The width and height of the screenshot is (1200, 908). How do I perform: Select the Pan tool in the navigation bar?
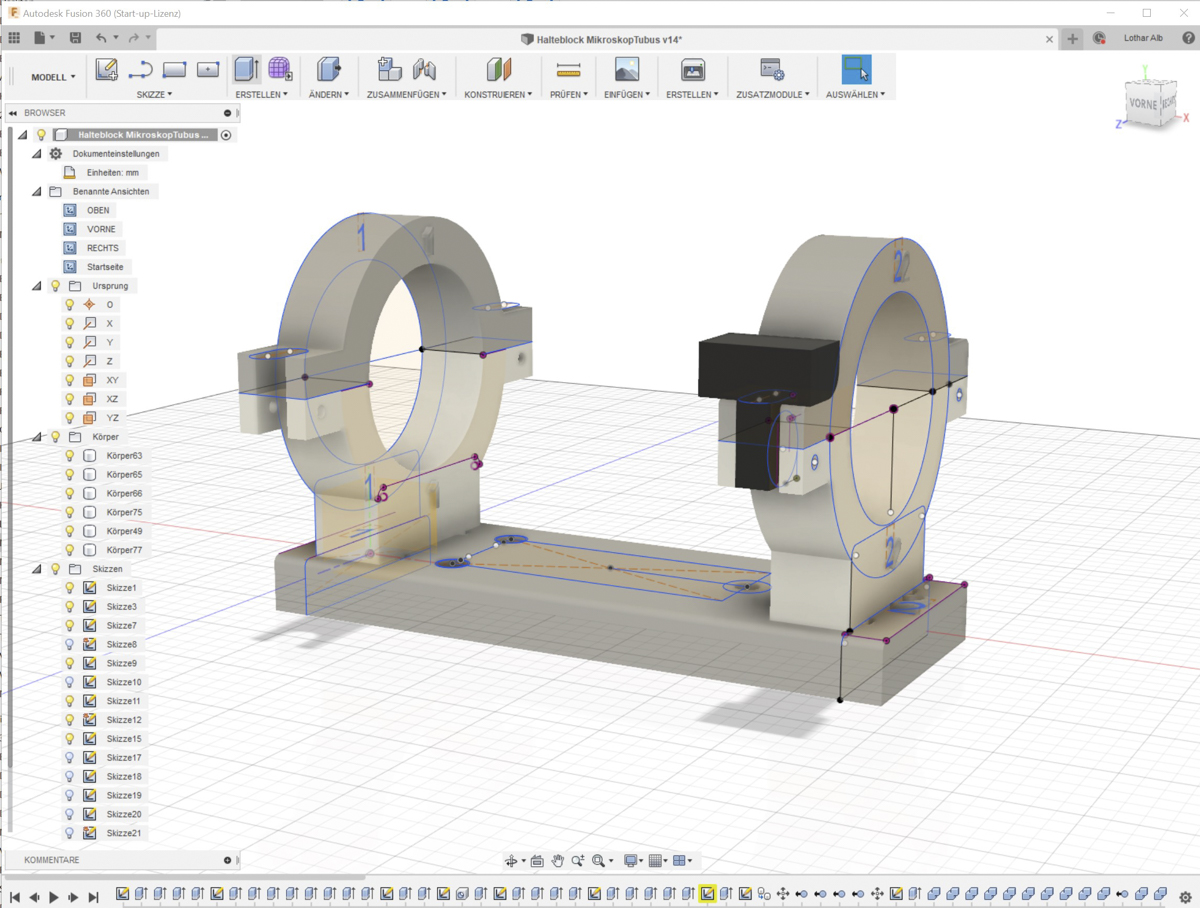click(557, 860)
